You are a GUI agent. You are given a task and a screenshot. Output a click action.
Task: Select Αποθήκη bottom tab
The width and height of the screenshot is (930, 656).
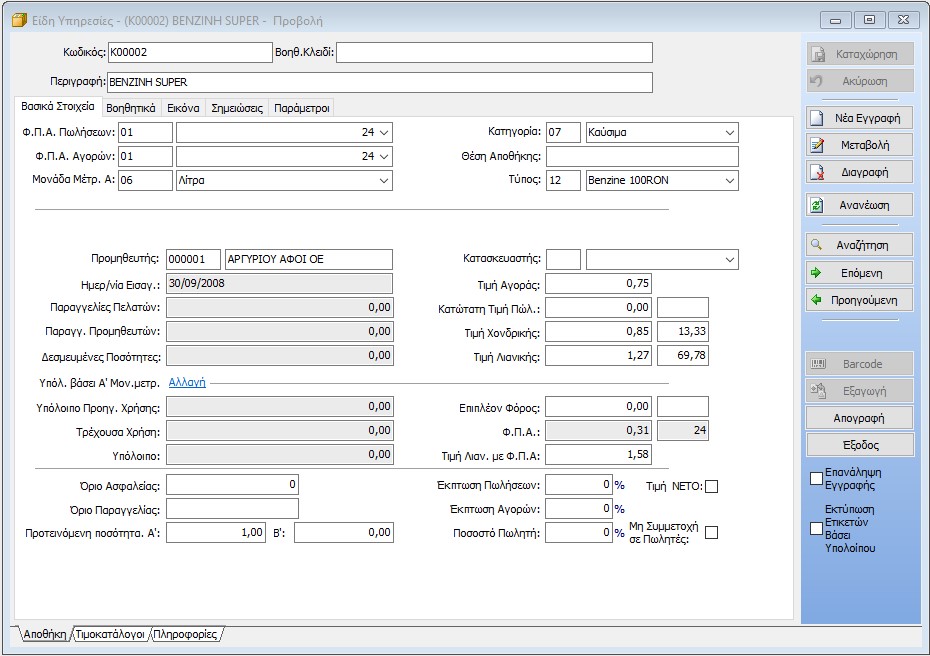(x=44, y=634)
